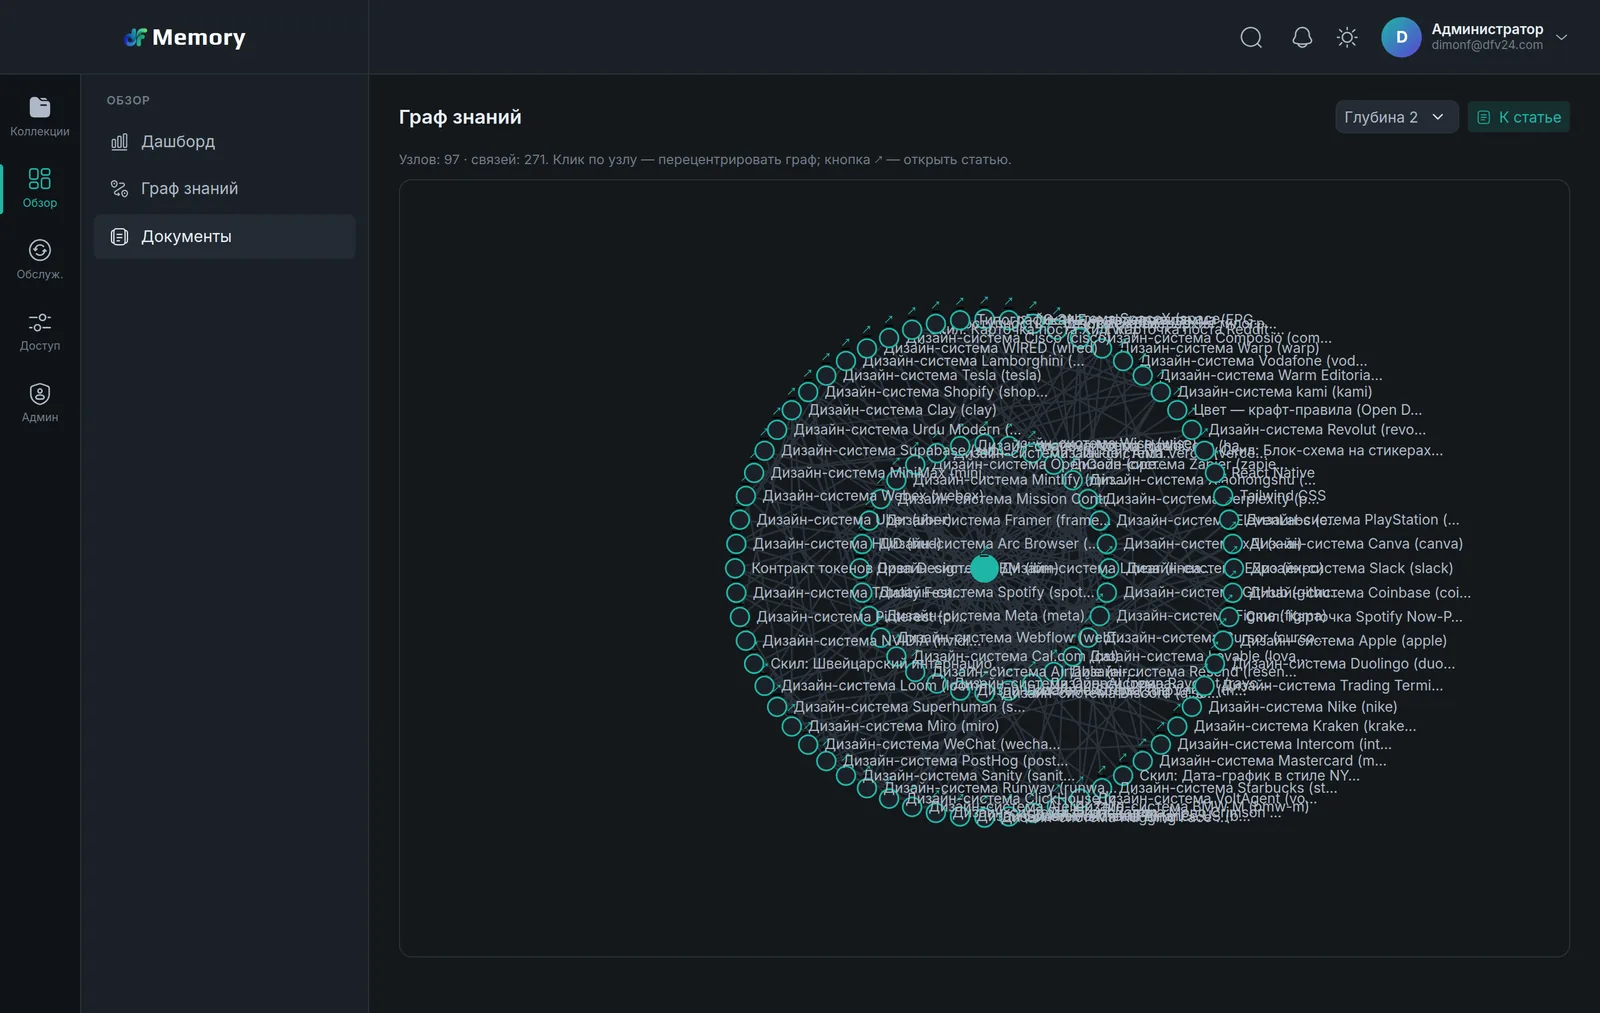Select the Дизайн-система Apple node circle

pos(1223,641)
